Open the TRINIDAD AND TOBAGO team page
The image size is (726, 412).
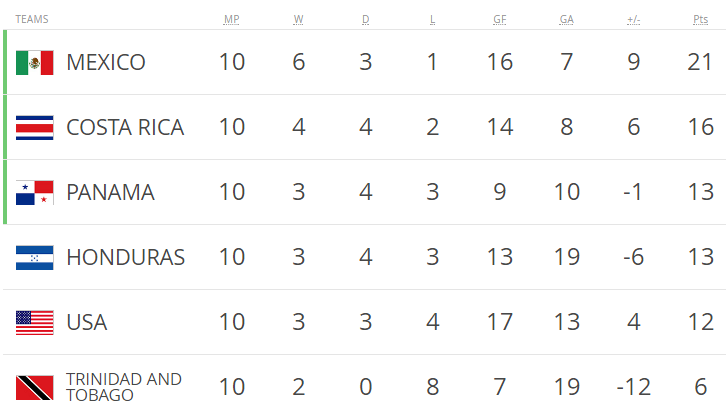123,387
